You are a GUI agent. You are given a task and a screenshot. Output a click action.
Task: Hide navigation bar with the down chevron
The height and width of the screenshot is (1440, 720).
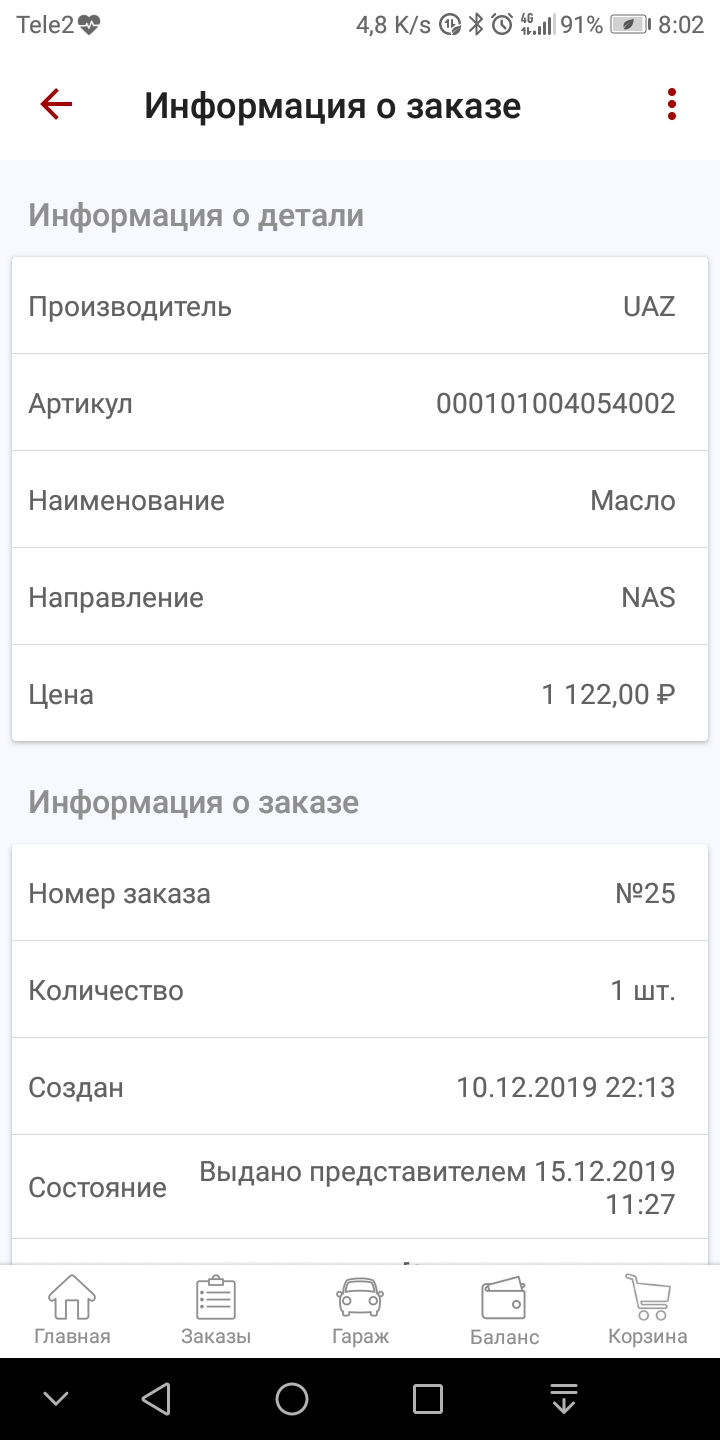coord(56,1399)
